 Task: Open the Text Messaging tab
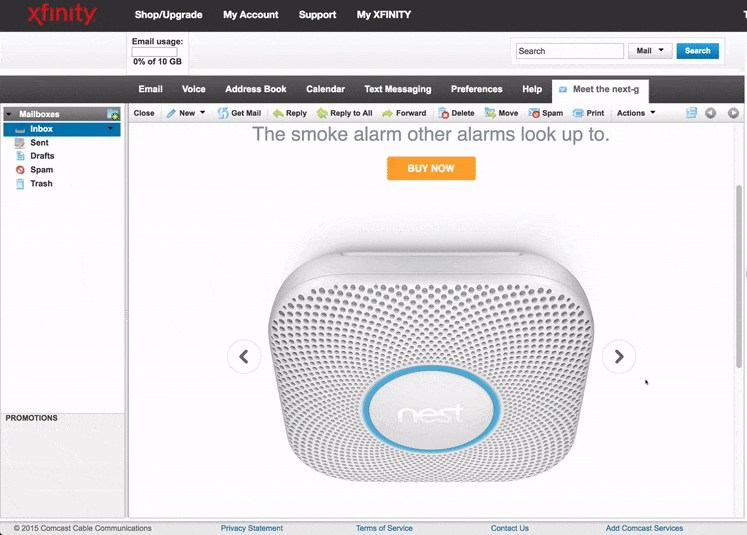coord(398,89)
